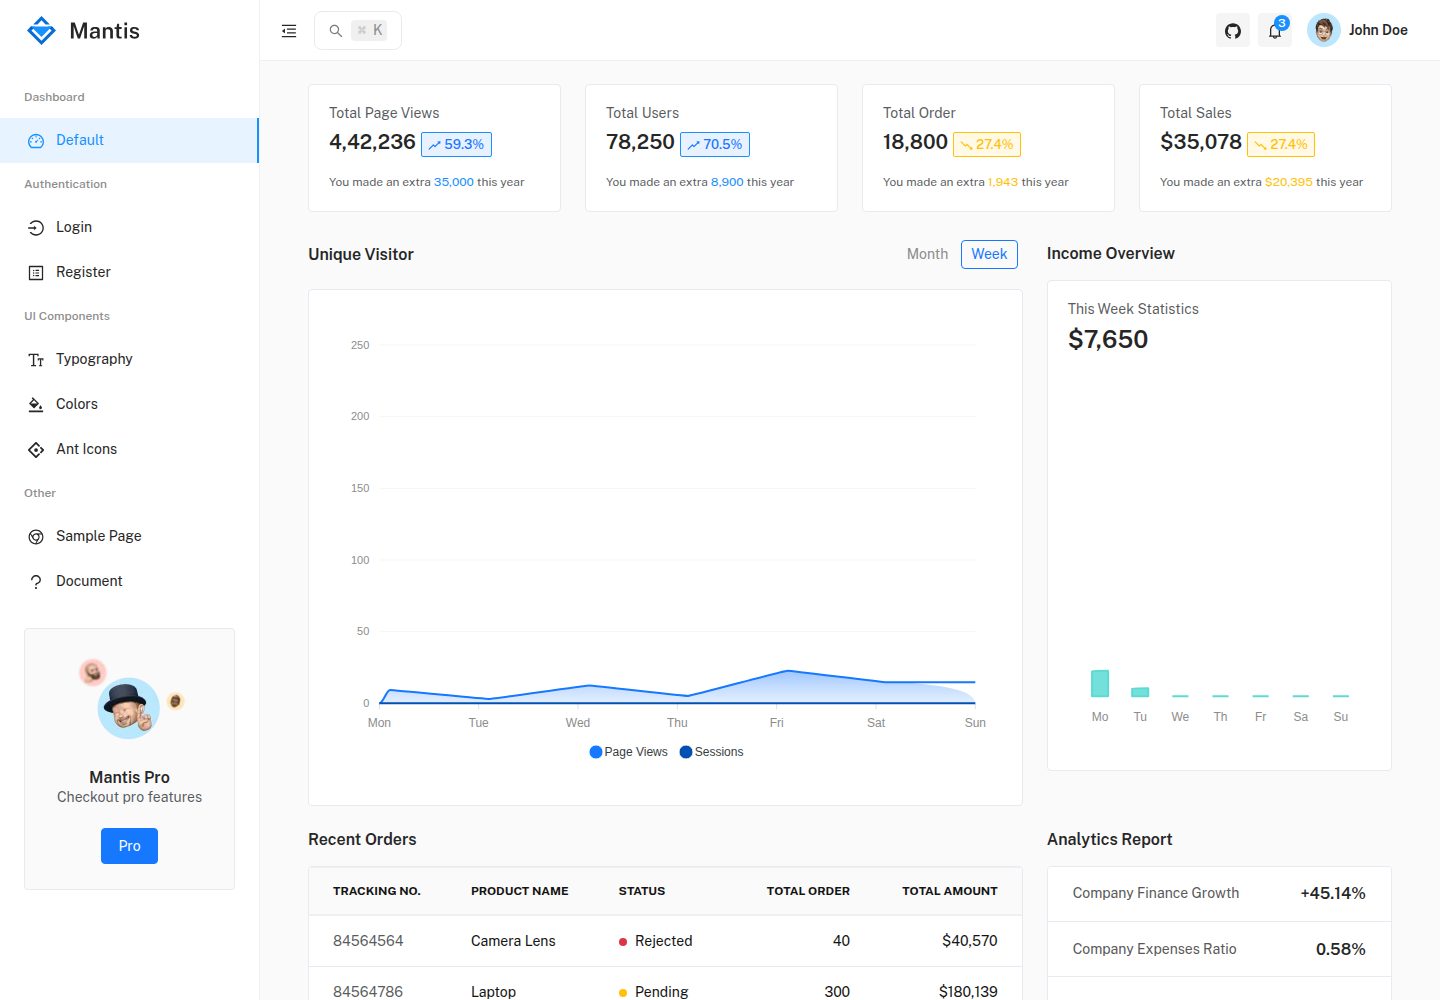Click the Mantis logo icon
The height and width of the screenshot is (1000, 1440).
click(x=41, y=31)
